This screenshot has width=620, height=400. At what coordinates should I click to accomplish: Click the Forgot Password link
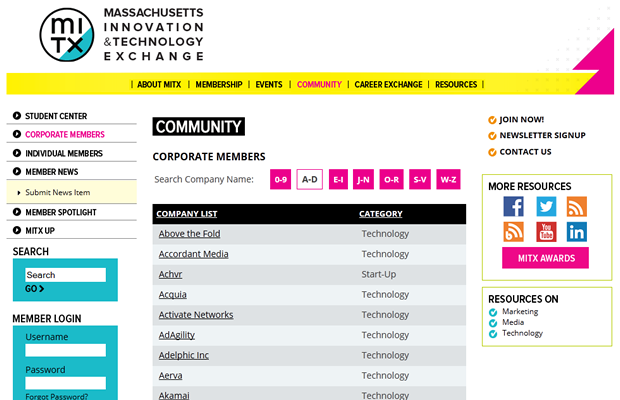pos(57,396)
